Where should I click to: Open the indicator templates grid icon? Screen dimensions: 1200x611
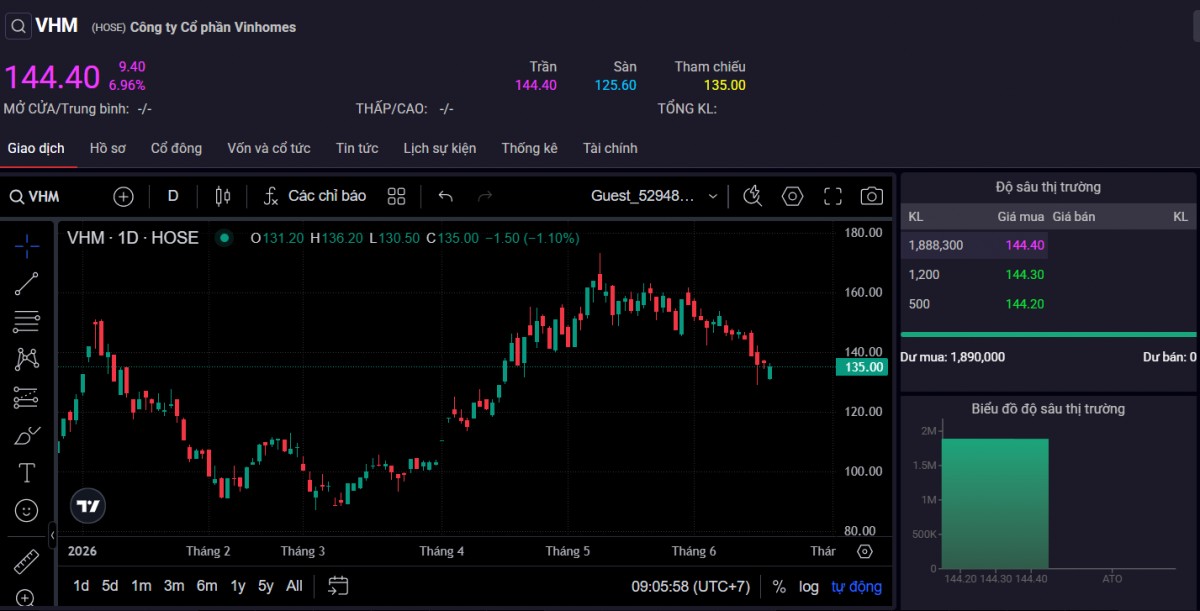(396, 197)
